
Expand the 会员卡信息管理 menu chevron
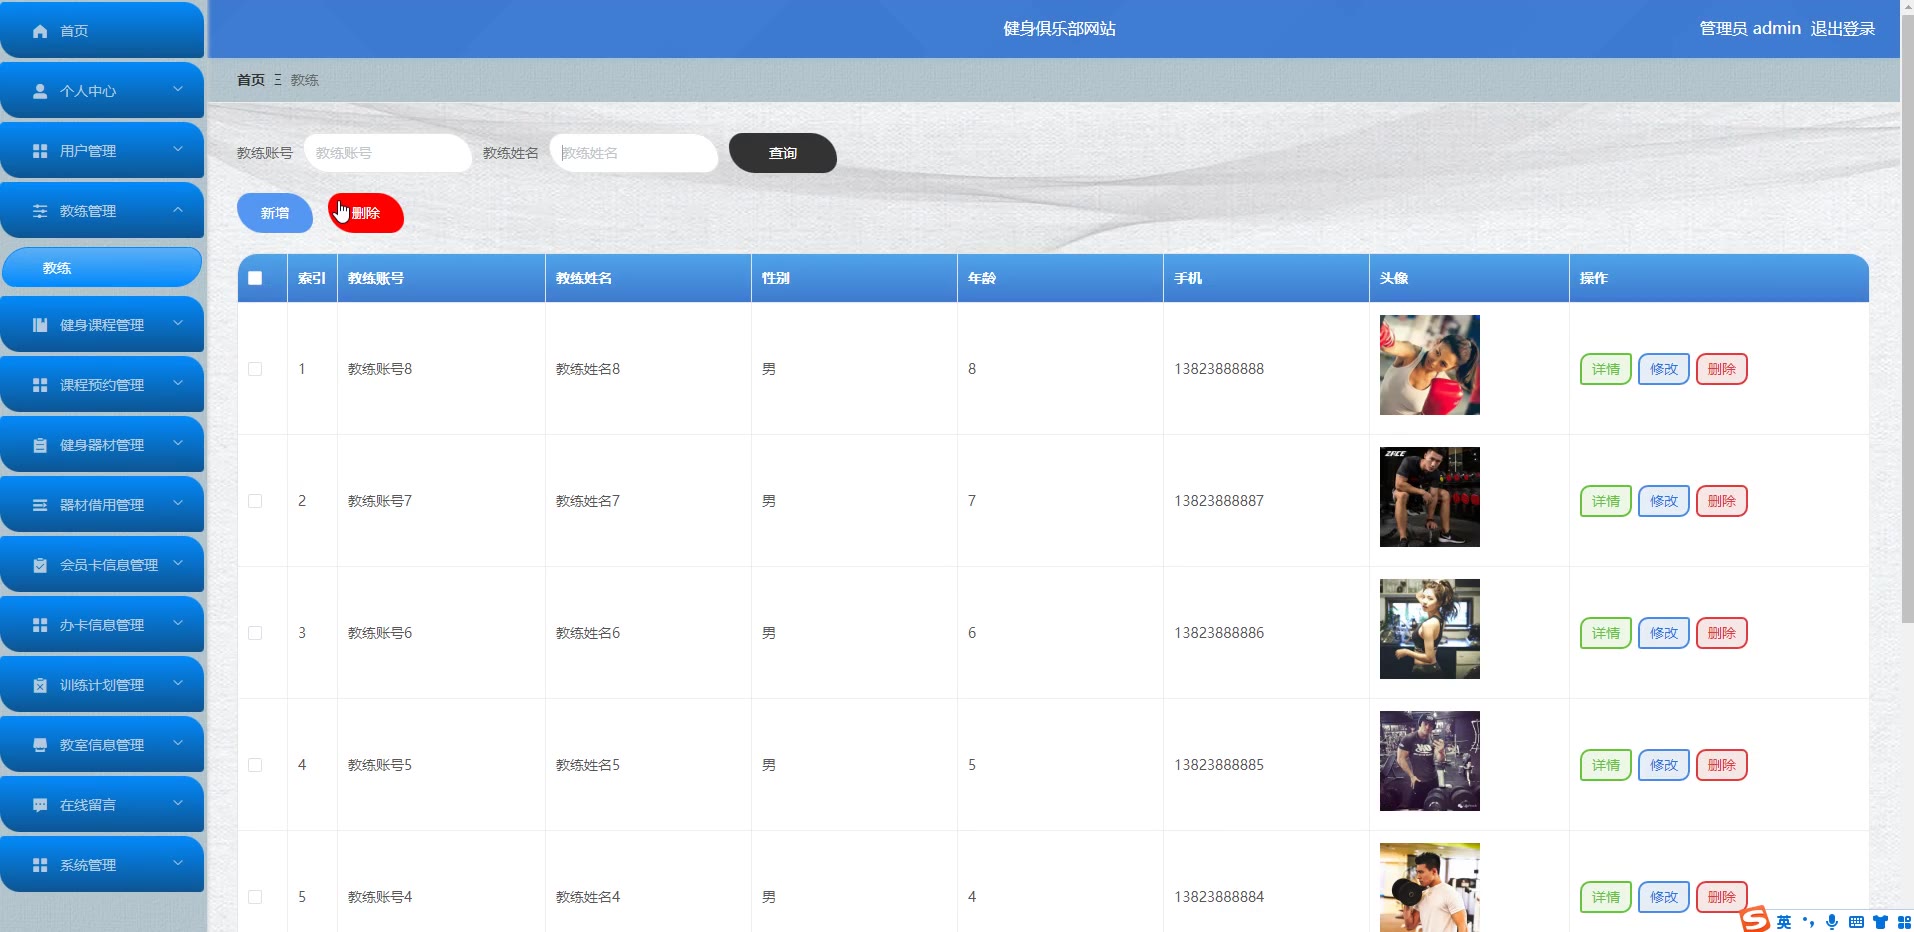(178, 563)
